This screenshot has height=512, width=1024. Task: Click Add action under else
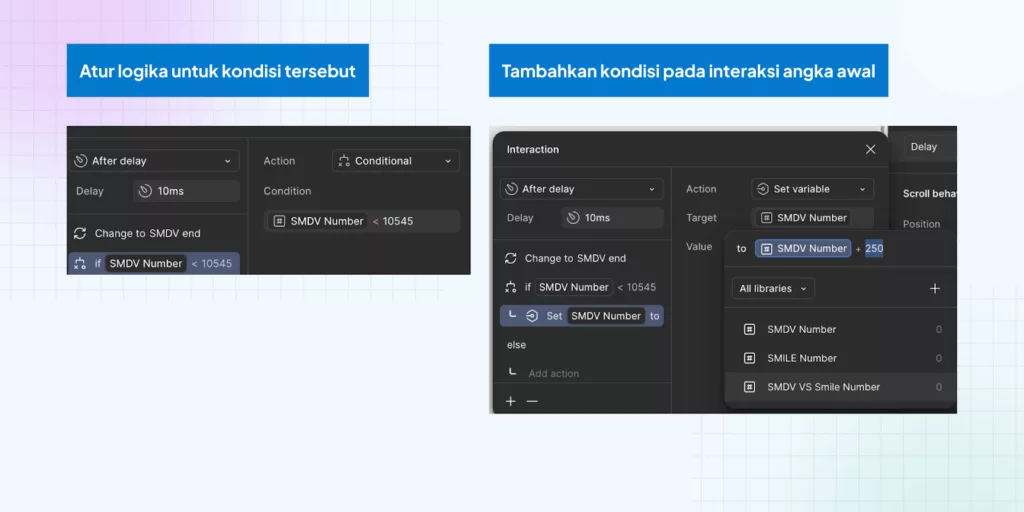tap(553, 373)
